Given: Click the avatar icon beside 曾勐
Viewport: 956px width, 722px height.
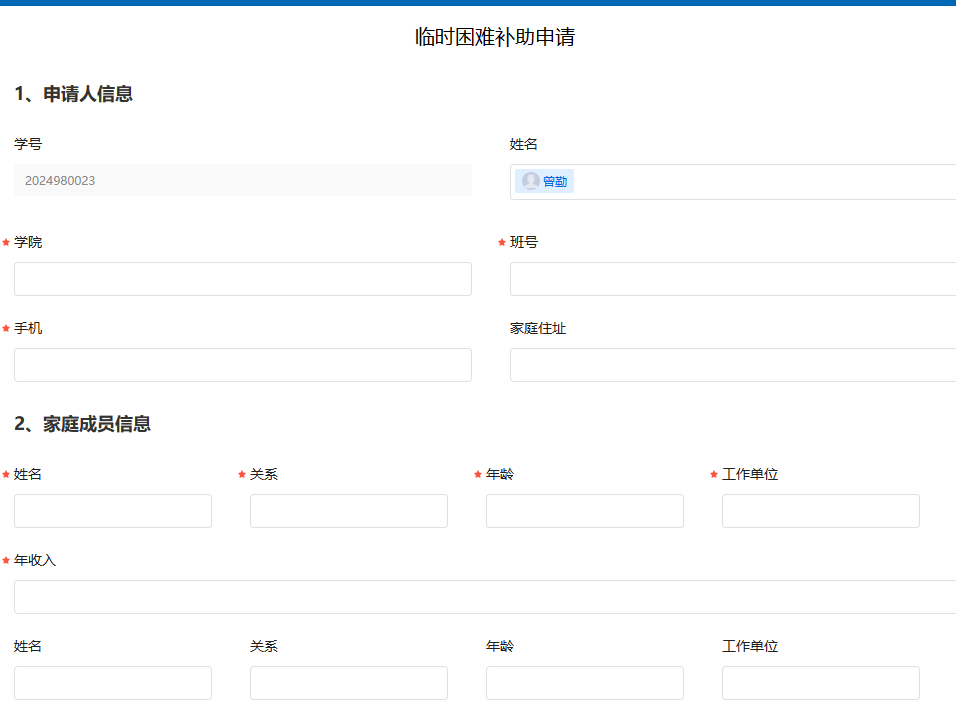Looking at the screenshot, I should point(531,181).
